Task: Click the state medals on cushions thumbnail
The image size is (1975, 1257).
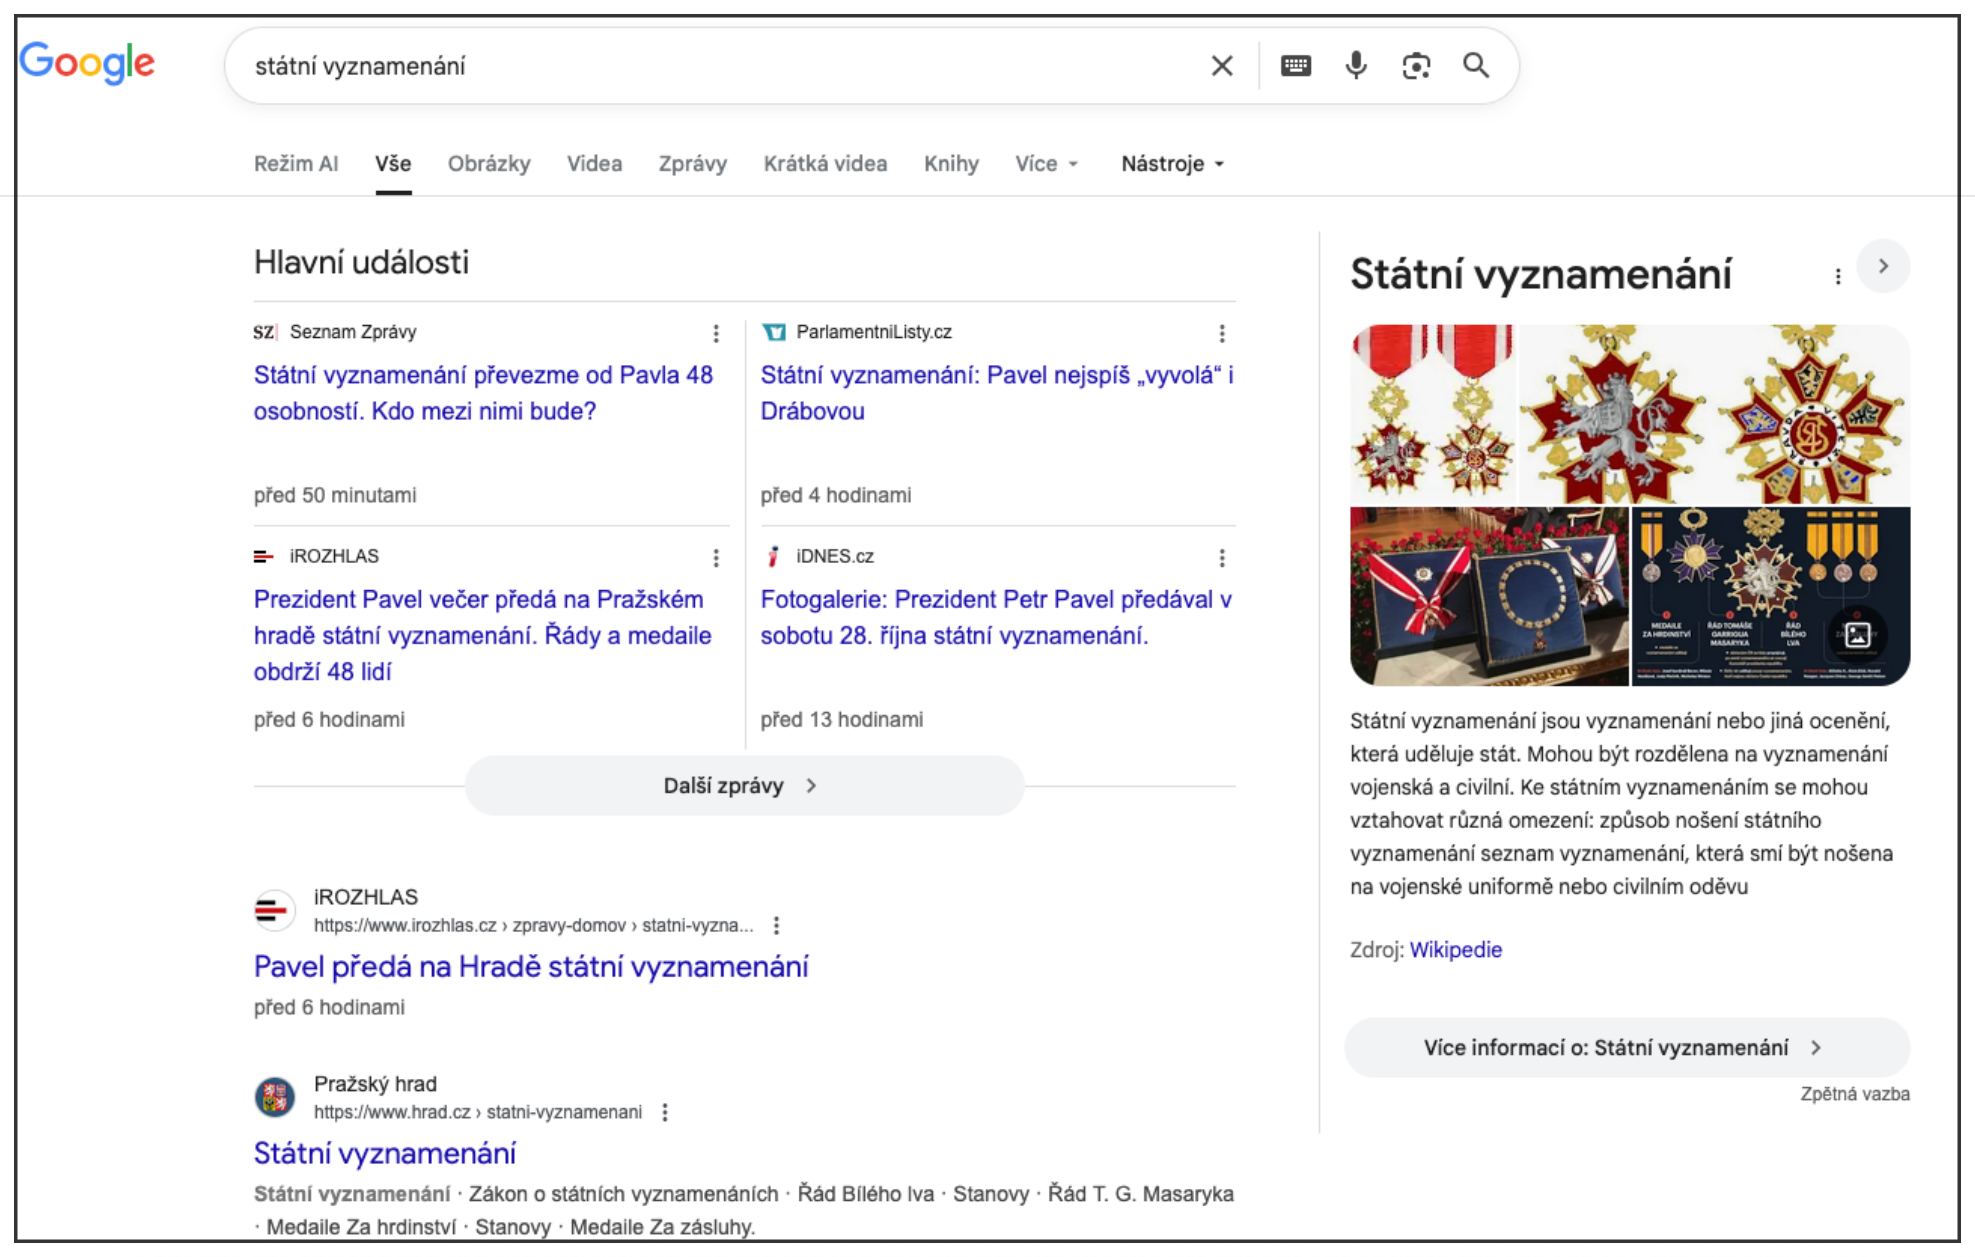Action: (1488, 596)
